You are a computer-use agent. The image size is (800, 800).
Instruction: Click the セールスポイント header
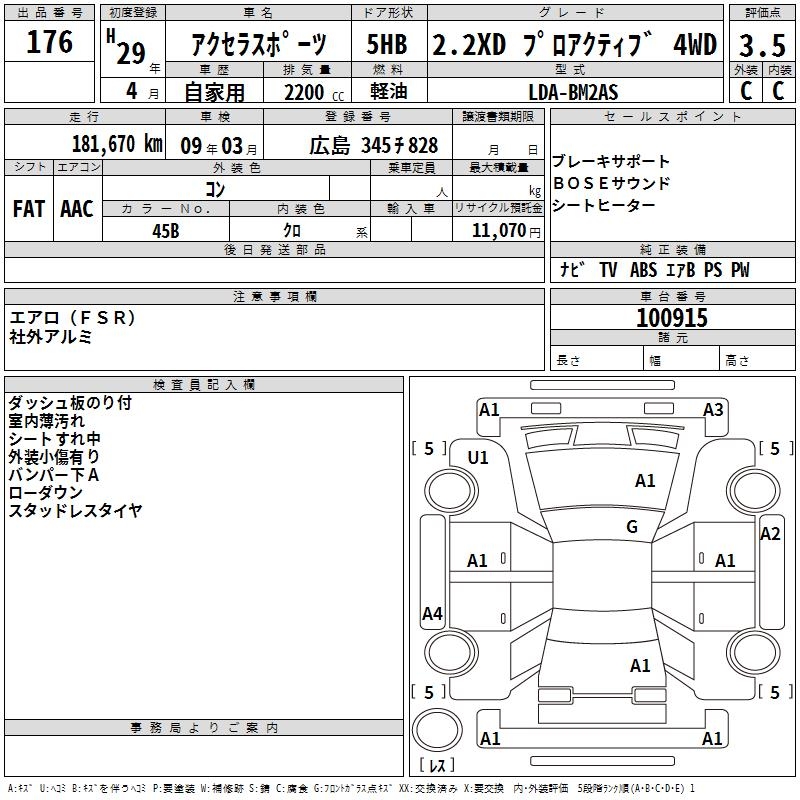coord(672,116)
